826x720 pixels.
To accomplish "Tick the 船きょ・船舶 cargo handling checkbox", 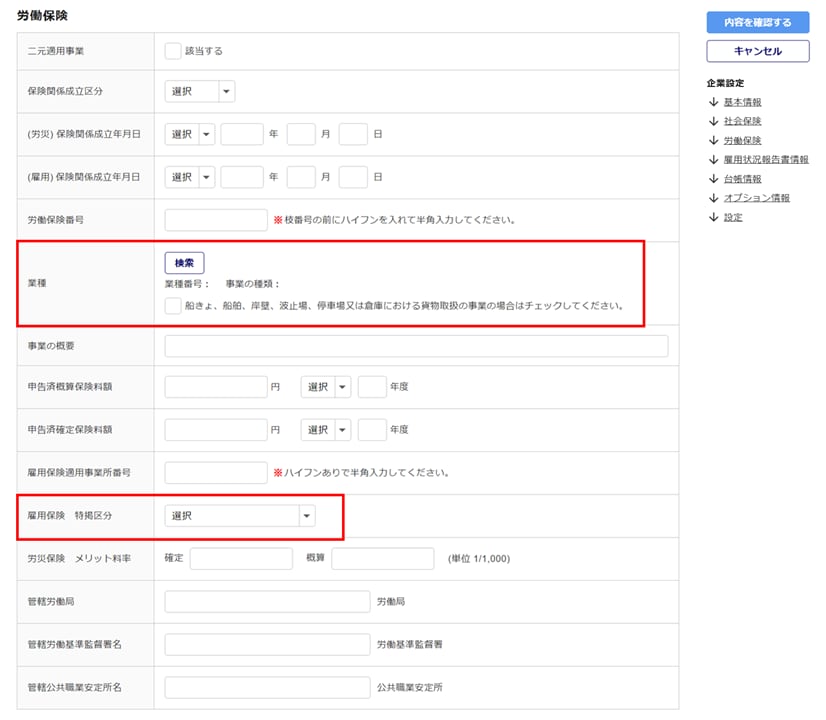I will point(173,306).
